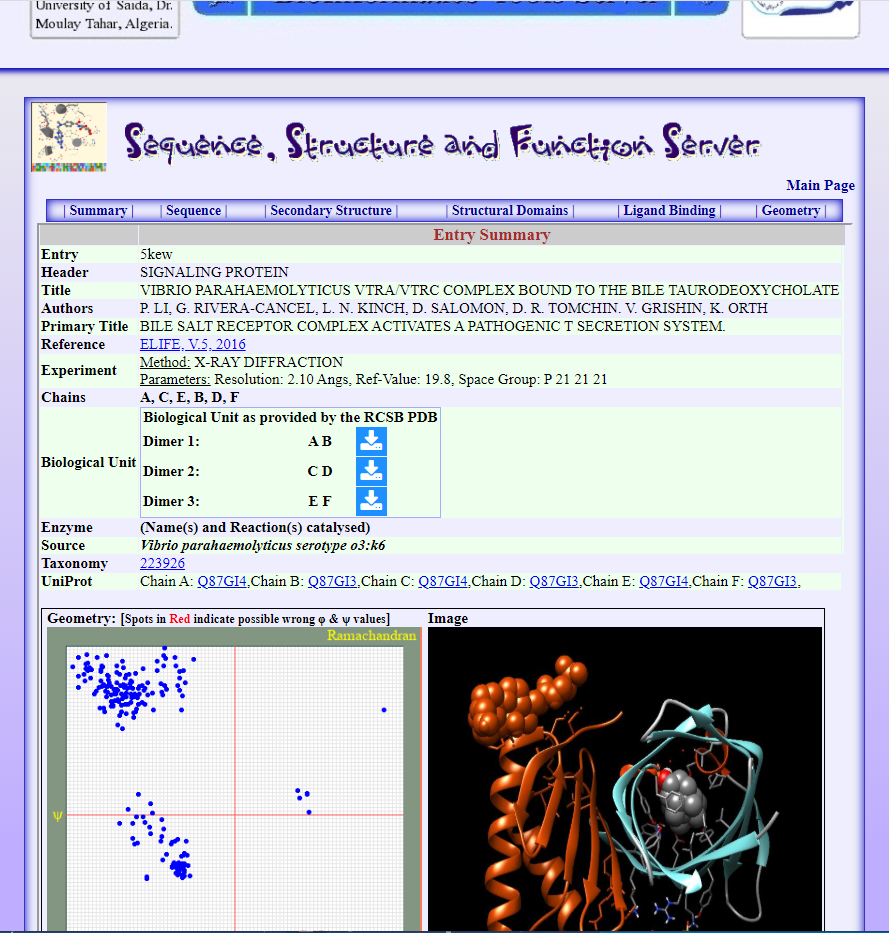Click the primary title BILE SALT RECEPTOR text
889x933 pixels.
433,327
